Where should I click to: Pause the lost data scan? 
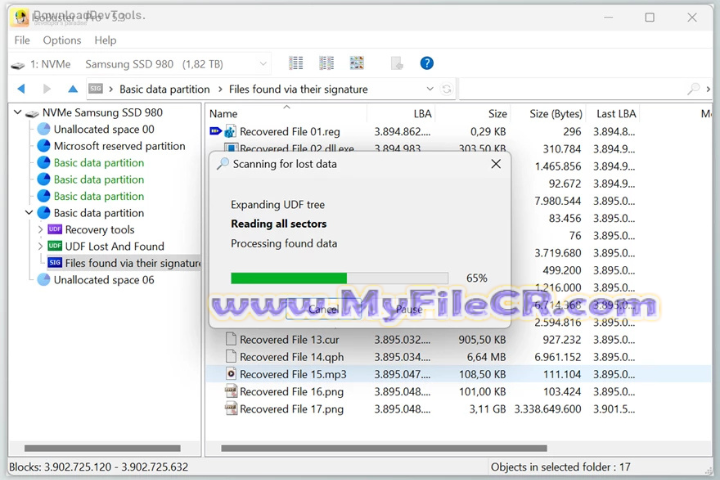coord(409,310)
